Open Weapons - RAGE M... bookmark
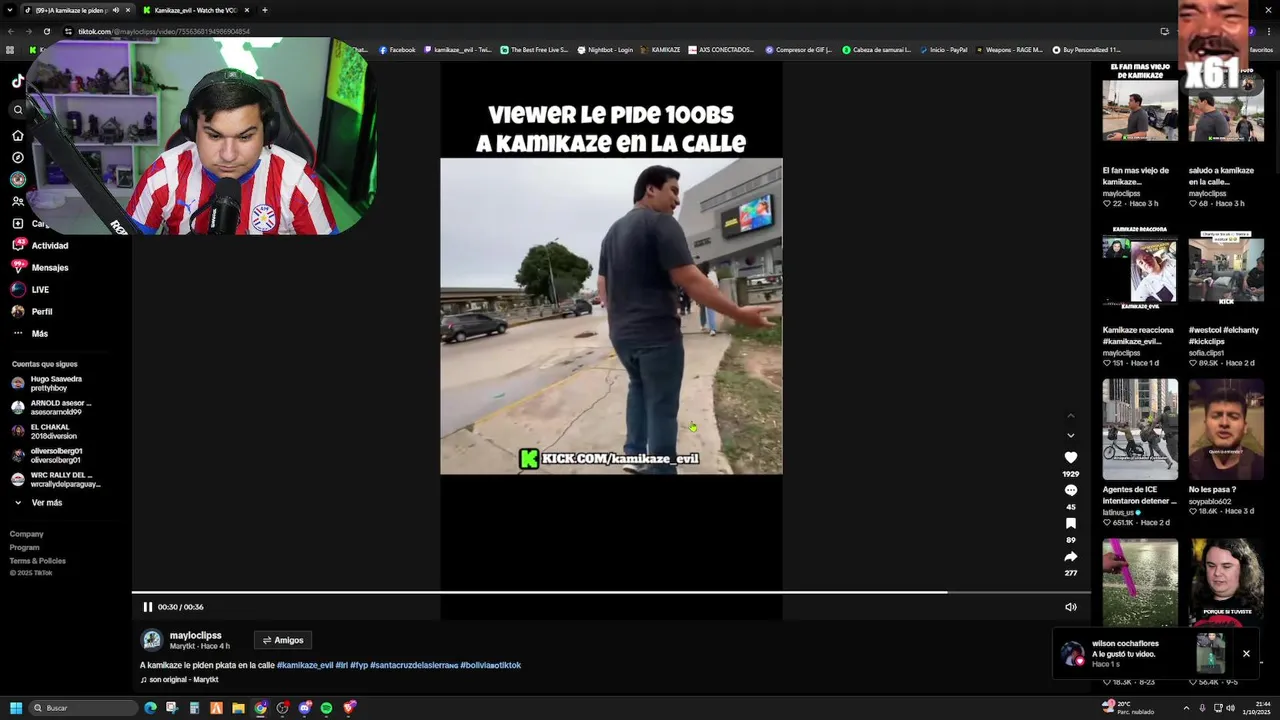This screenshot has width=1280, height=720. (1008, 50)
